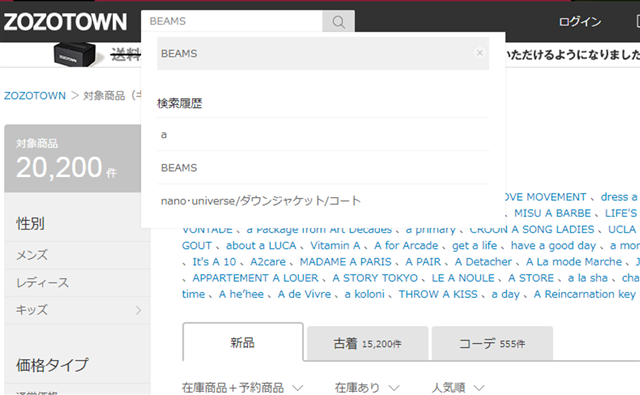Select BEAMS from search history
The image size is (640, 395).
pos(323,168)
